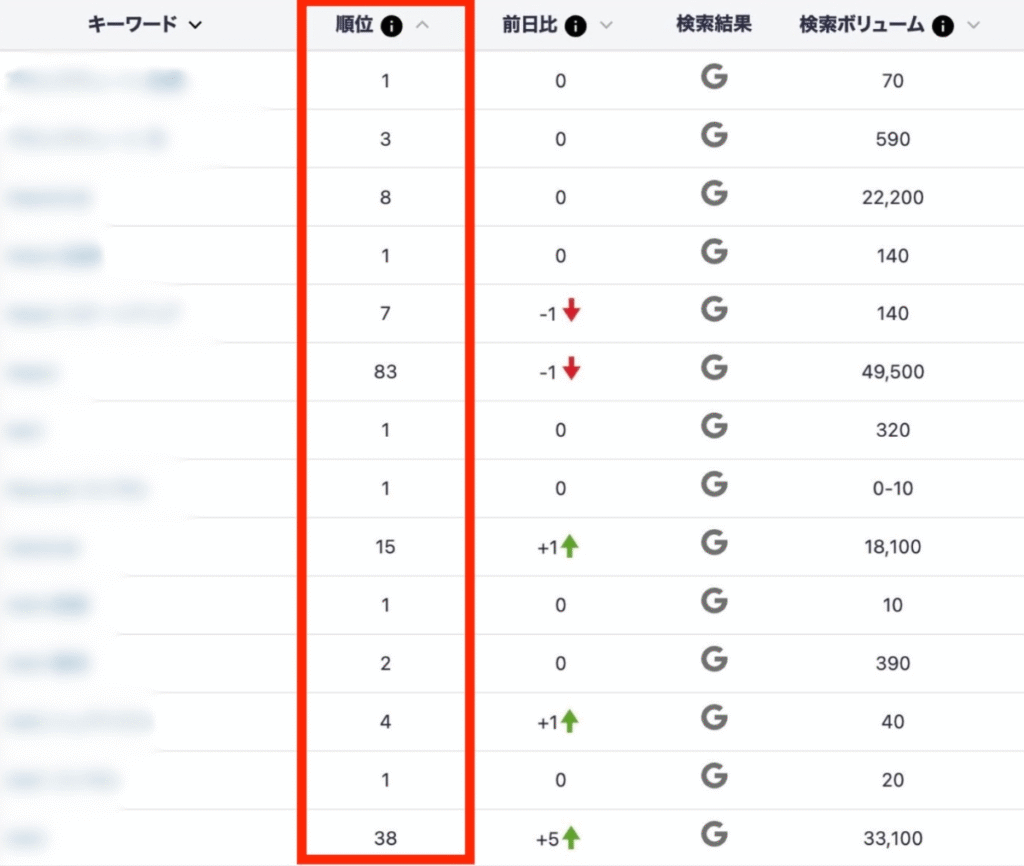Sort by 前日比 using its chevron

(606, 26)
